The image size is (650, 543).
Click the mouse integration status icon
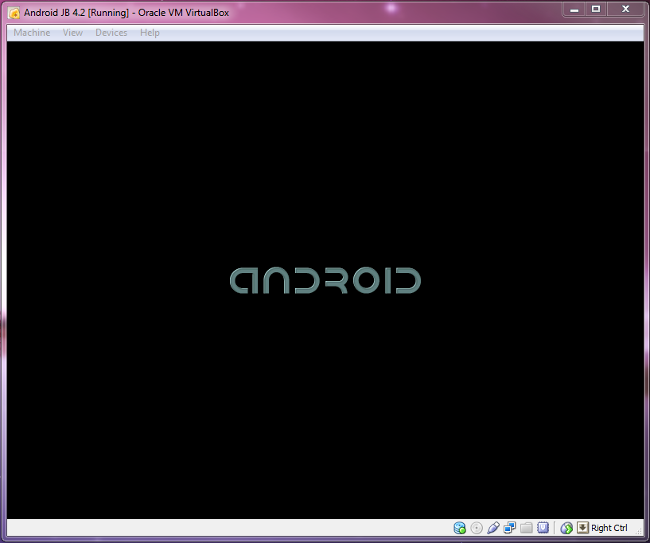point(567,528)
